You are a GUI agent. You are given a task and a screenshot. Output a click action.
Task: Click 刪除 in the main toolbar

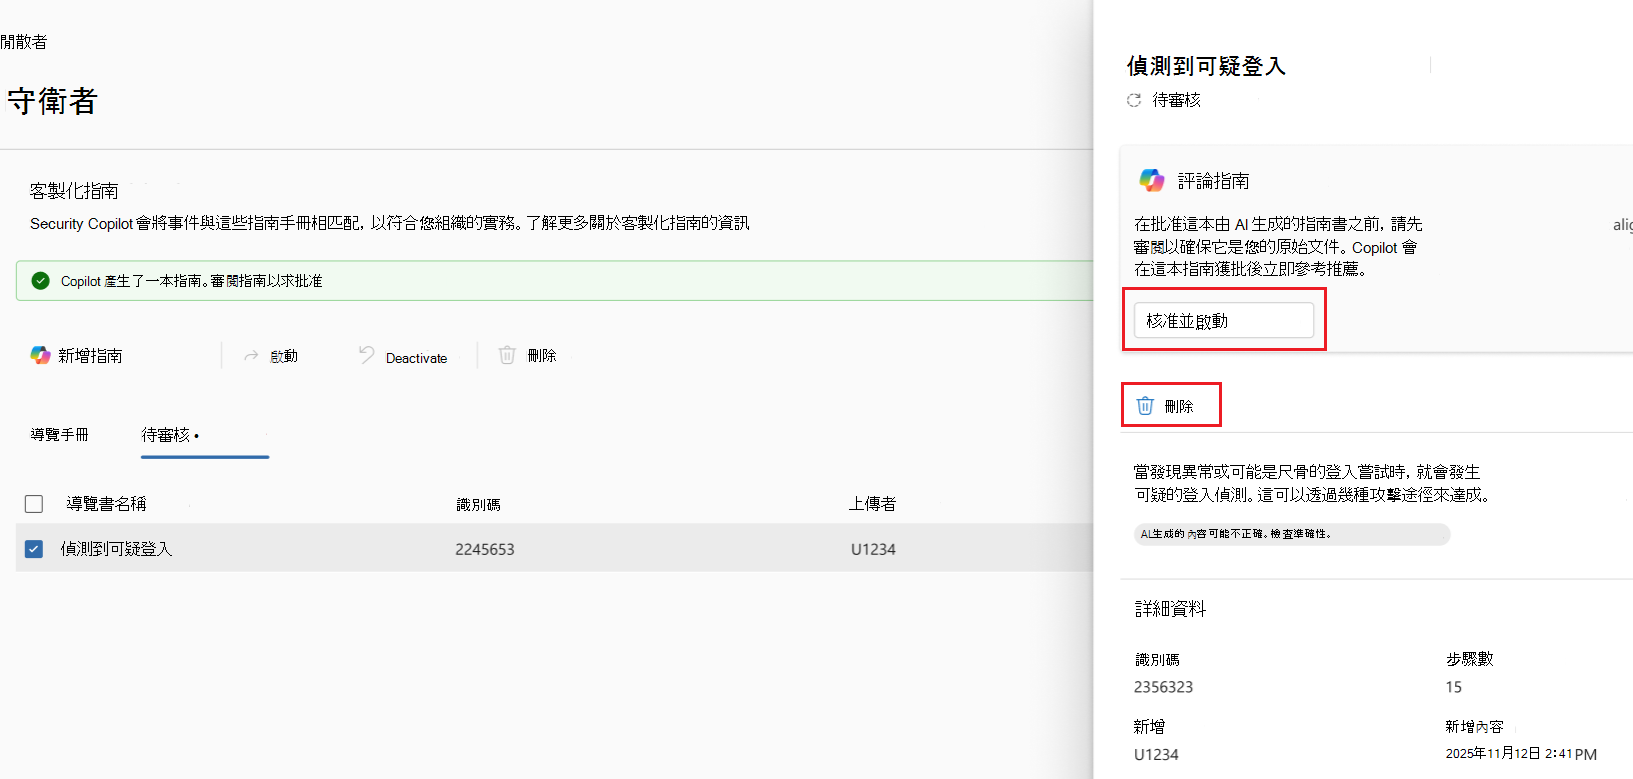point(542,356)
